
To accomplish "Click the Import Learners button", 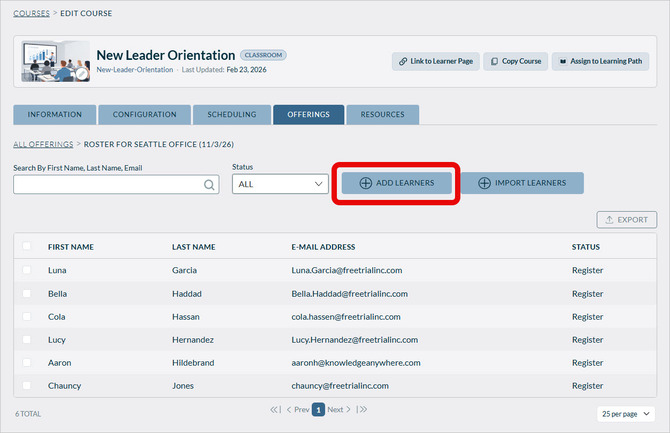I will 522,183.
